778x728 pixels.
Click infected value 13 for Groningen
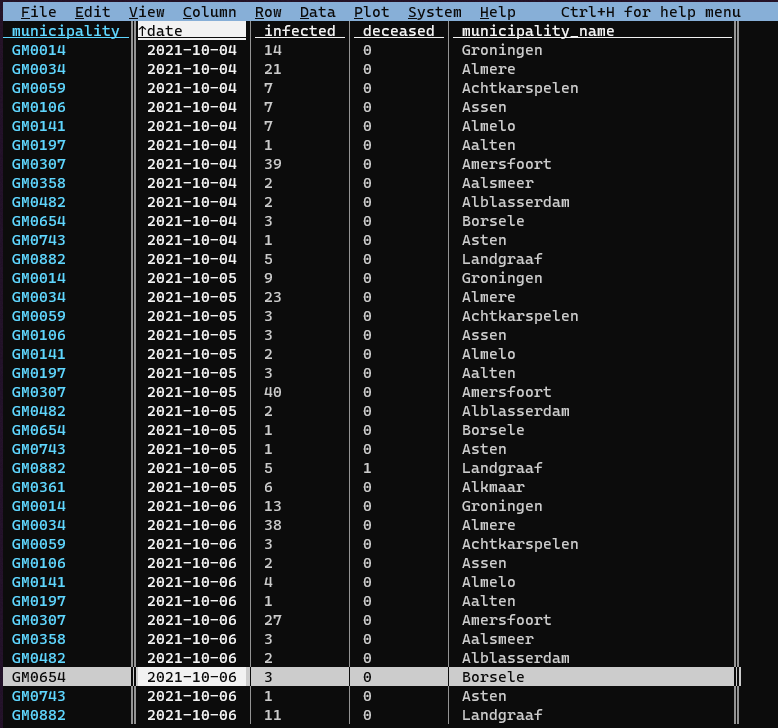pyautogui.click(x=273, y=506)
